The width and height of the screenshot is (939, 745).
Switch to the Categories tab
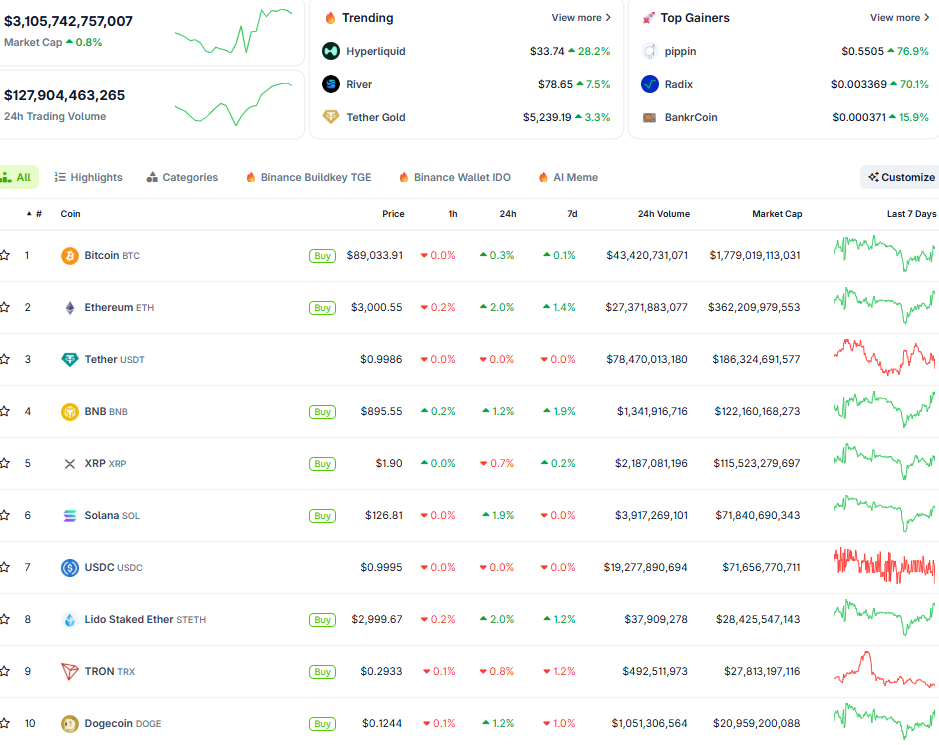pos(182,177)
